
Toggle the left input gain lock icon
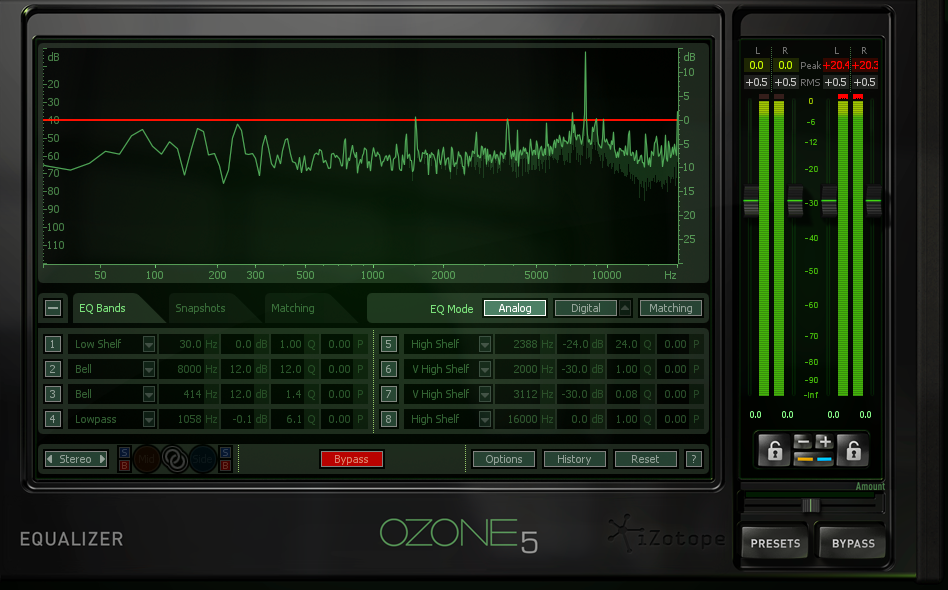(774, 450)
